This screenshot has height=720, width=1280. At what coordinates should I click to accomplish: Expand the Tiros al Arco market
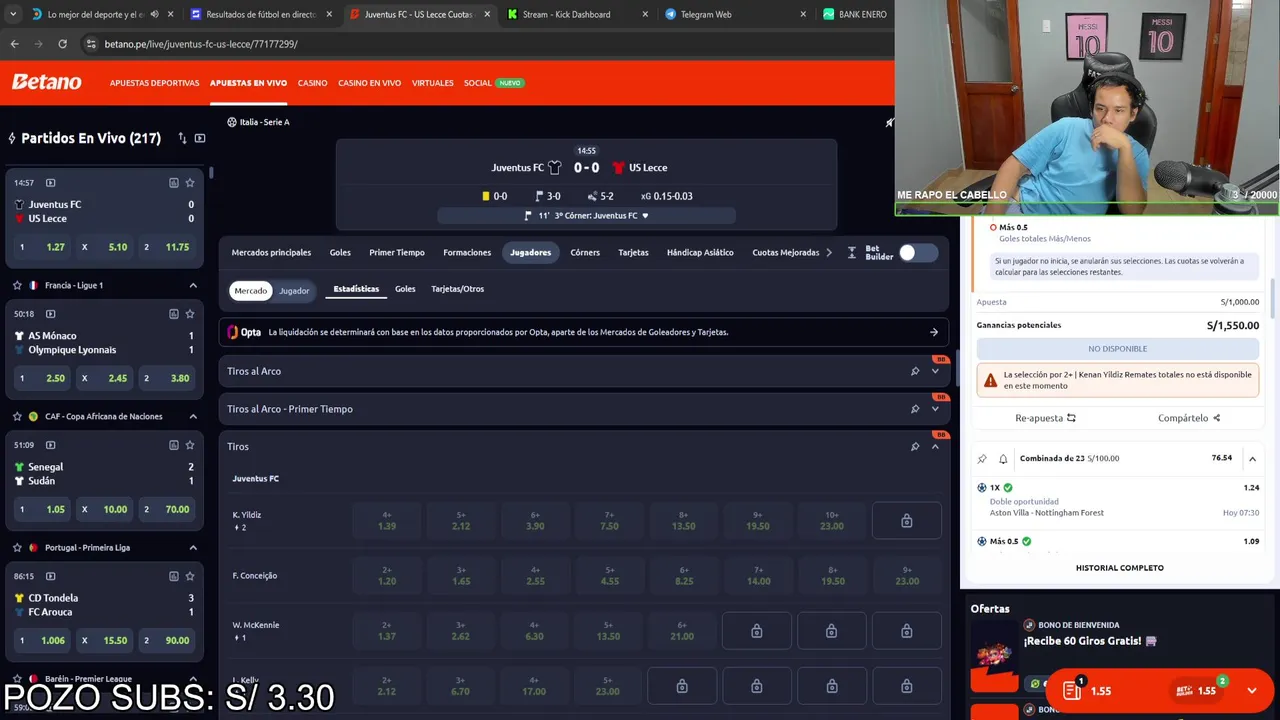click(935, 371)
